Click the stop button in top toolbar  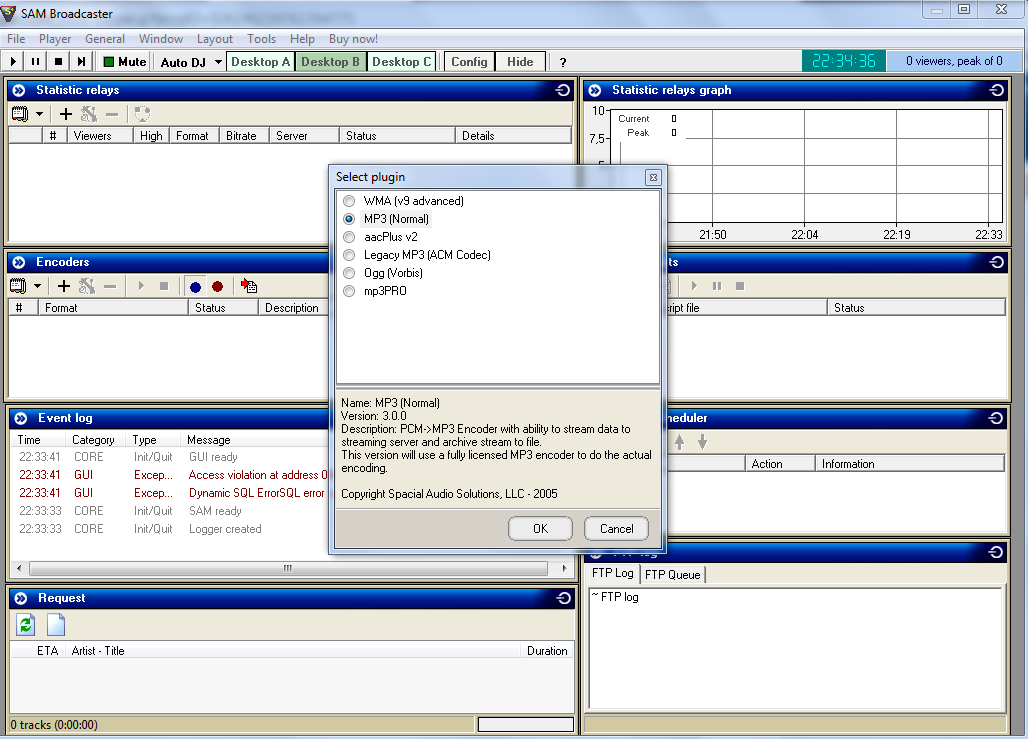[58, 62]
